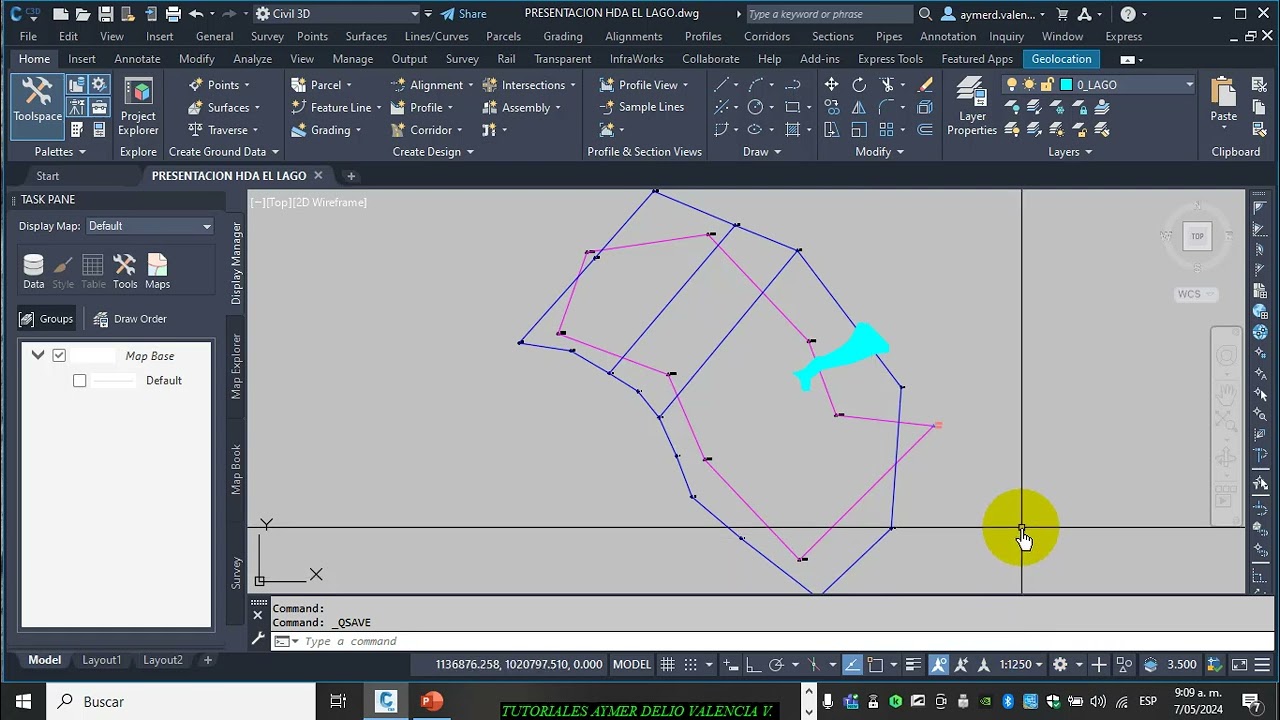Image resolution: width=1280 pixels, height=720 pixels.
Task: Click the Sample Lines button
Action: pos(642,107)
